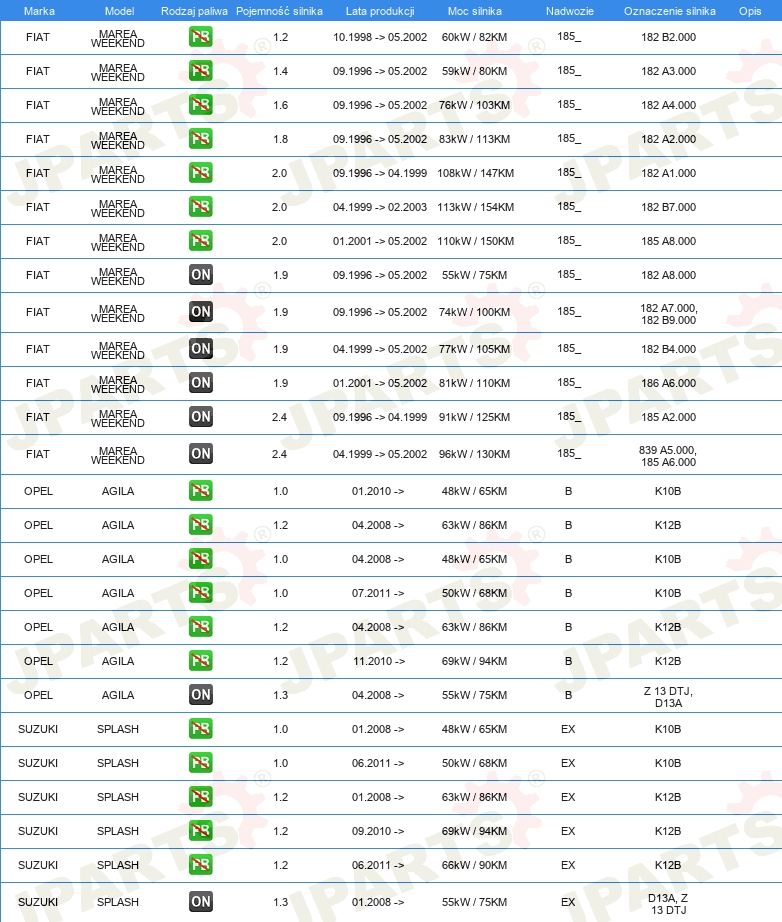Image resolution: width=782 pixels, height=922 pixels.
Task: Select the power cell 81kW / 110KM
Action: 474,383
